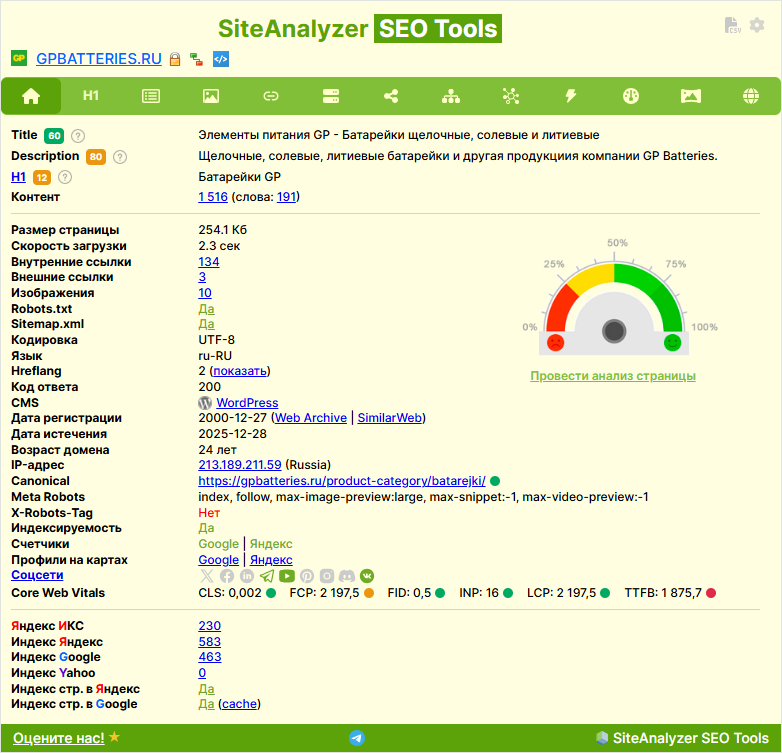Open the YouTube social profile icon
782x753 pixels.
[287, 576]
